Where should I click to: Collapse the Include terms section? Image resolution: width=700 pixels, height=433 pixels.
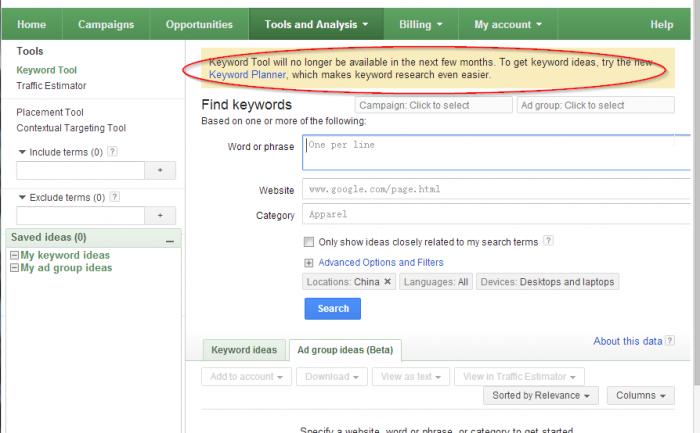tap(22, 152)
